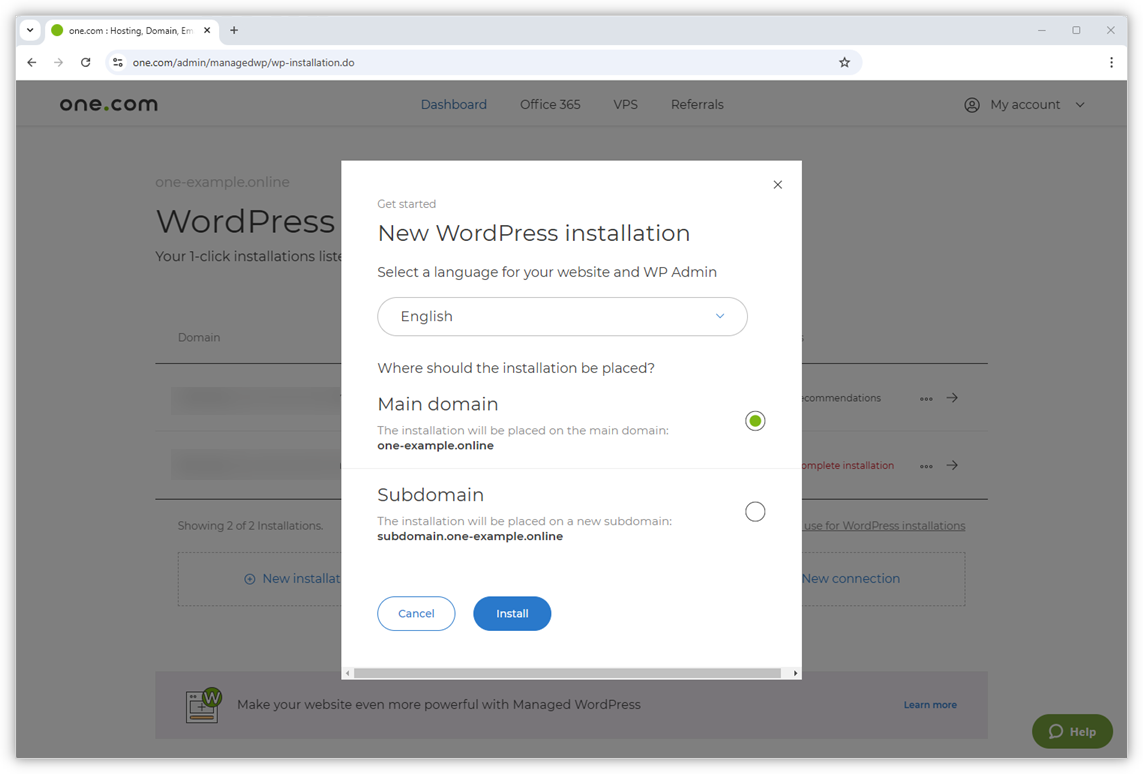The image size is (1143, 774).
Task: Bookmark the page using the star icon
Action: tap(844, 62)
